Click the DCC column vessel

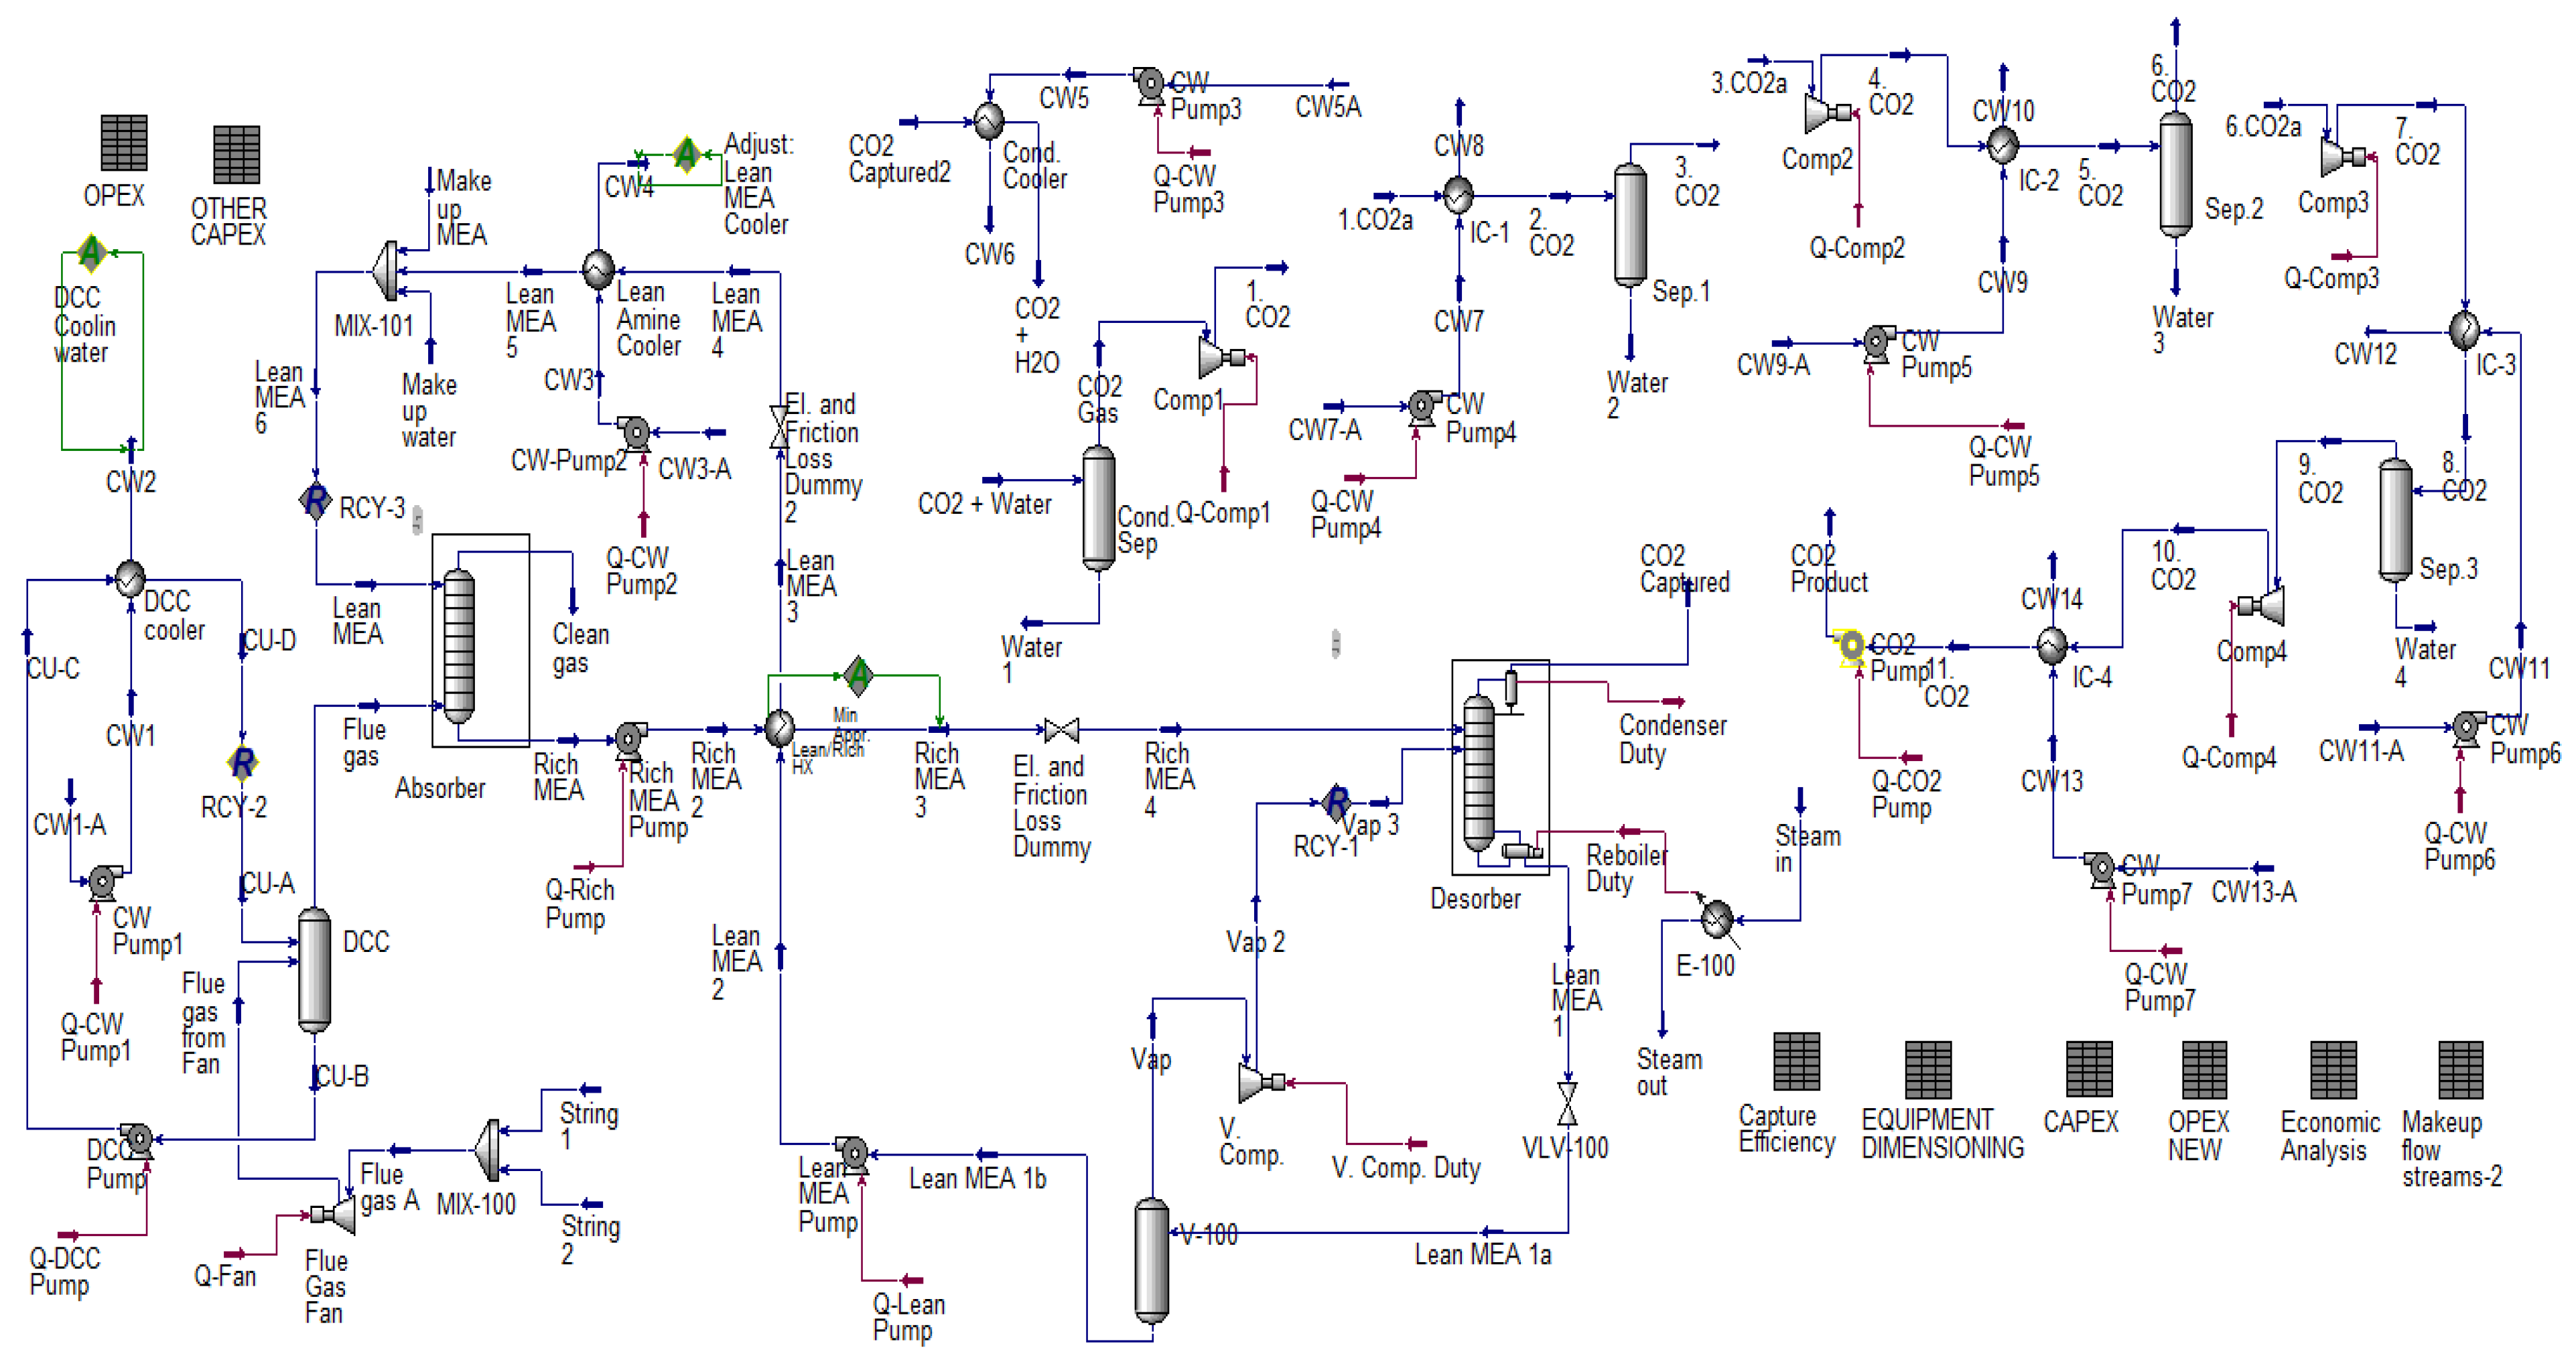click(x=315, y=969)
